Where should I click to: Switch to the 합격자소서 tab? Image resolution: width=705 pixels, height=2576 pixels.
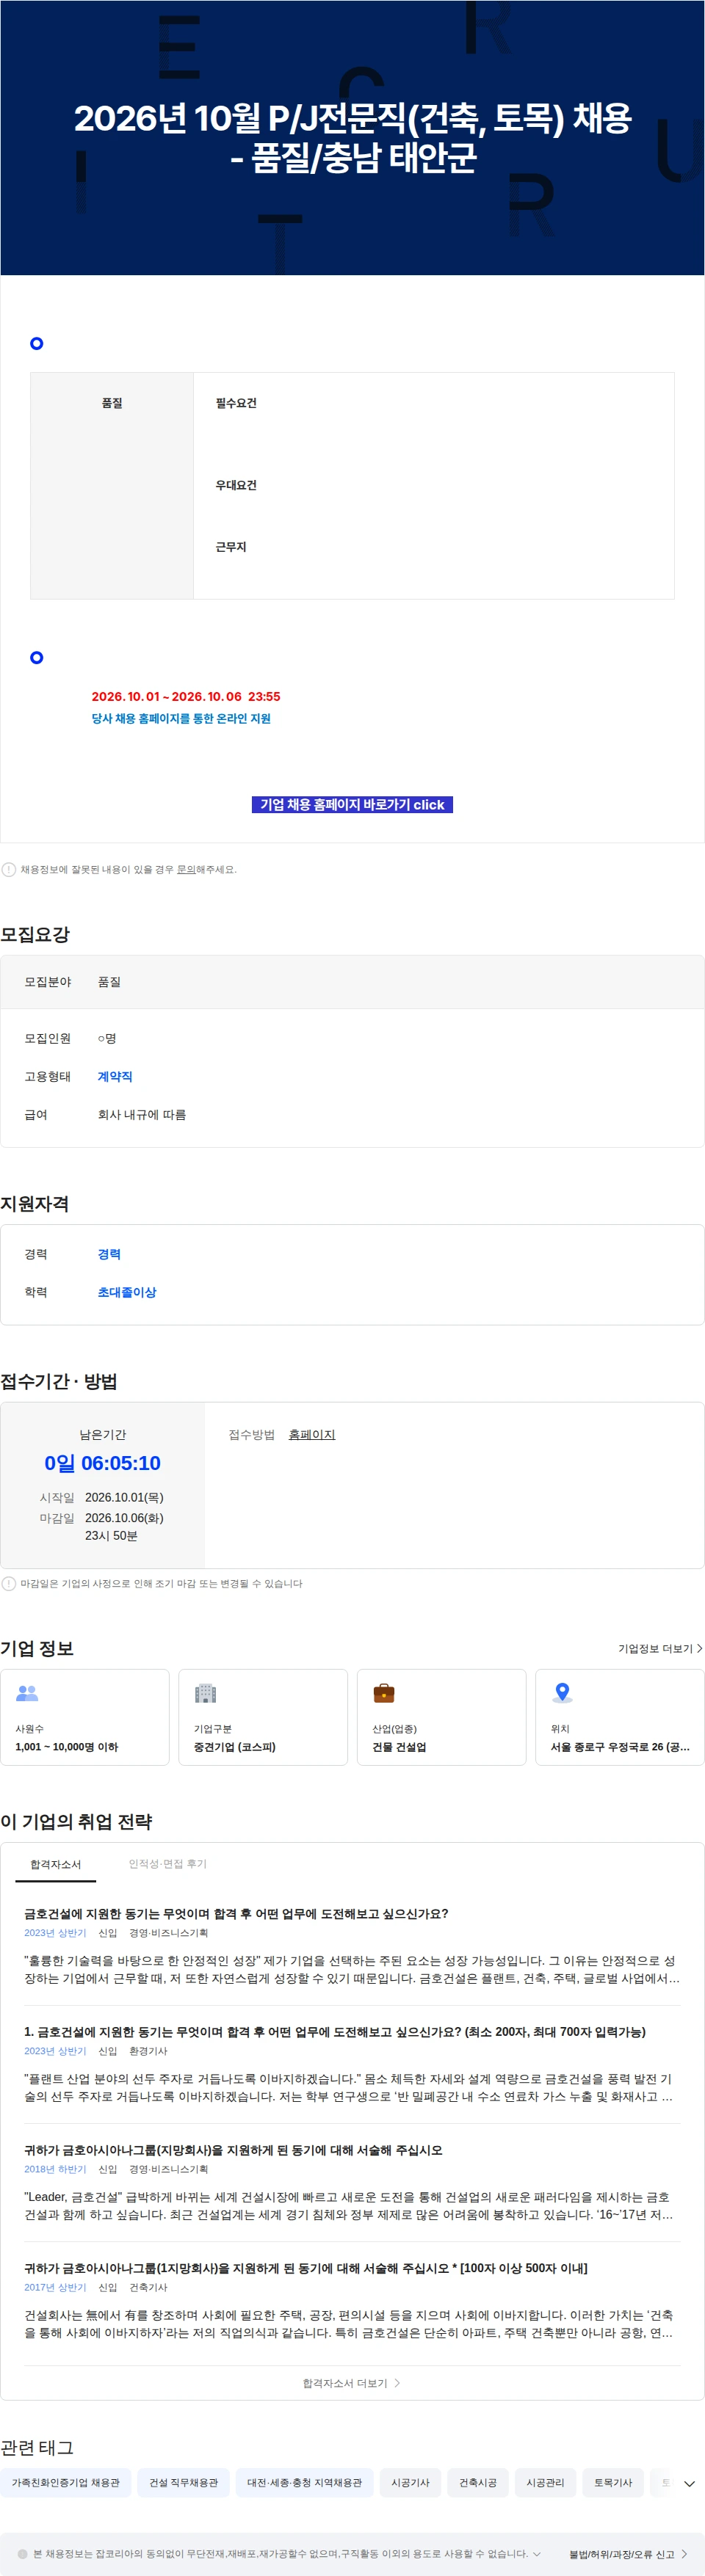55,1864
